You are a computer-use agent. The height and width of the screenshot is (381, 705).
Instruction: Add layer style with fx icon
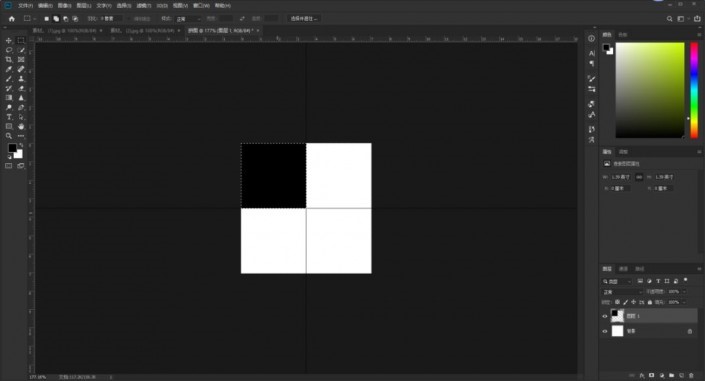pyautogui.click(x=642, y=375)
